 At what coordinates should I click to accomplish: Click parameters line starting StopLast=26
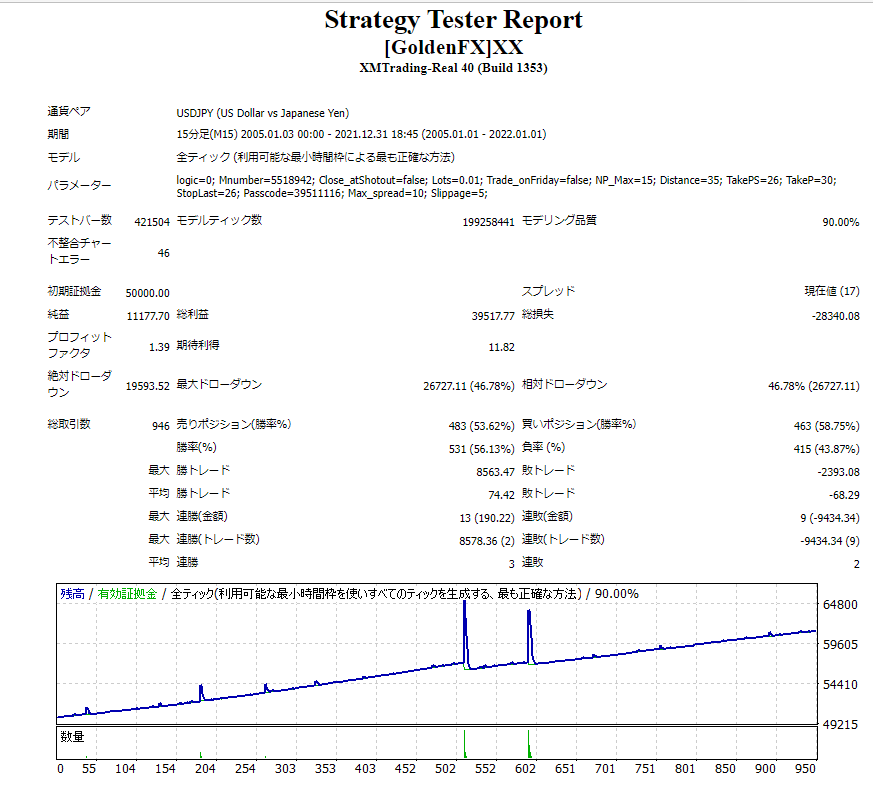click(x=332, y=194)
